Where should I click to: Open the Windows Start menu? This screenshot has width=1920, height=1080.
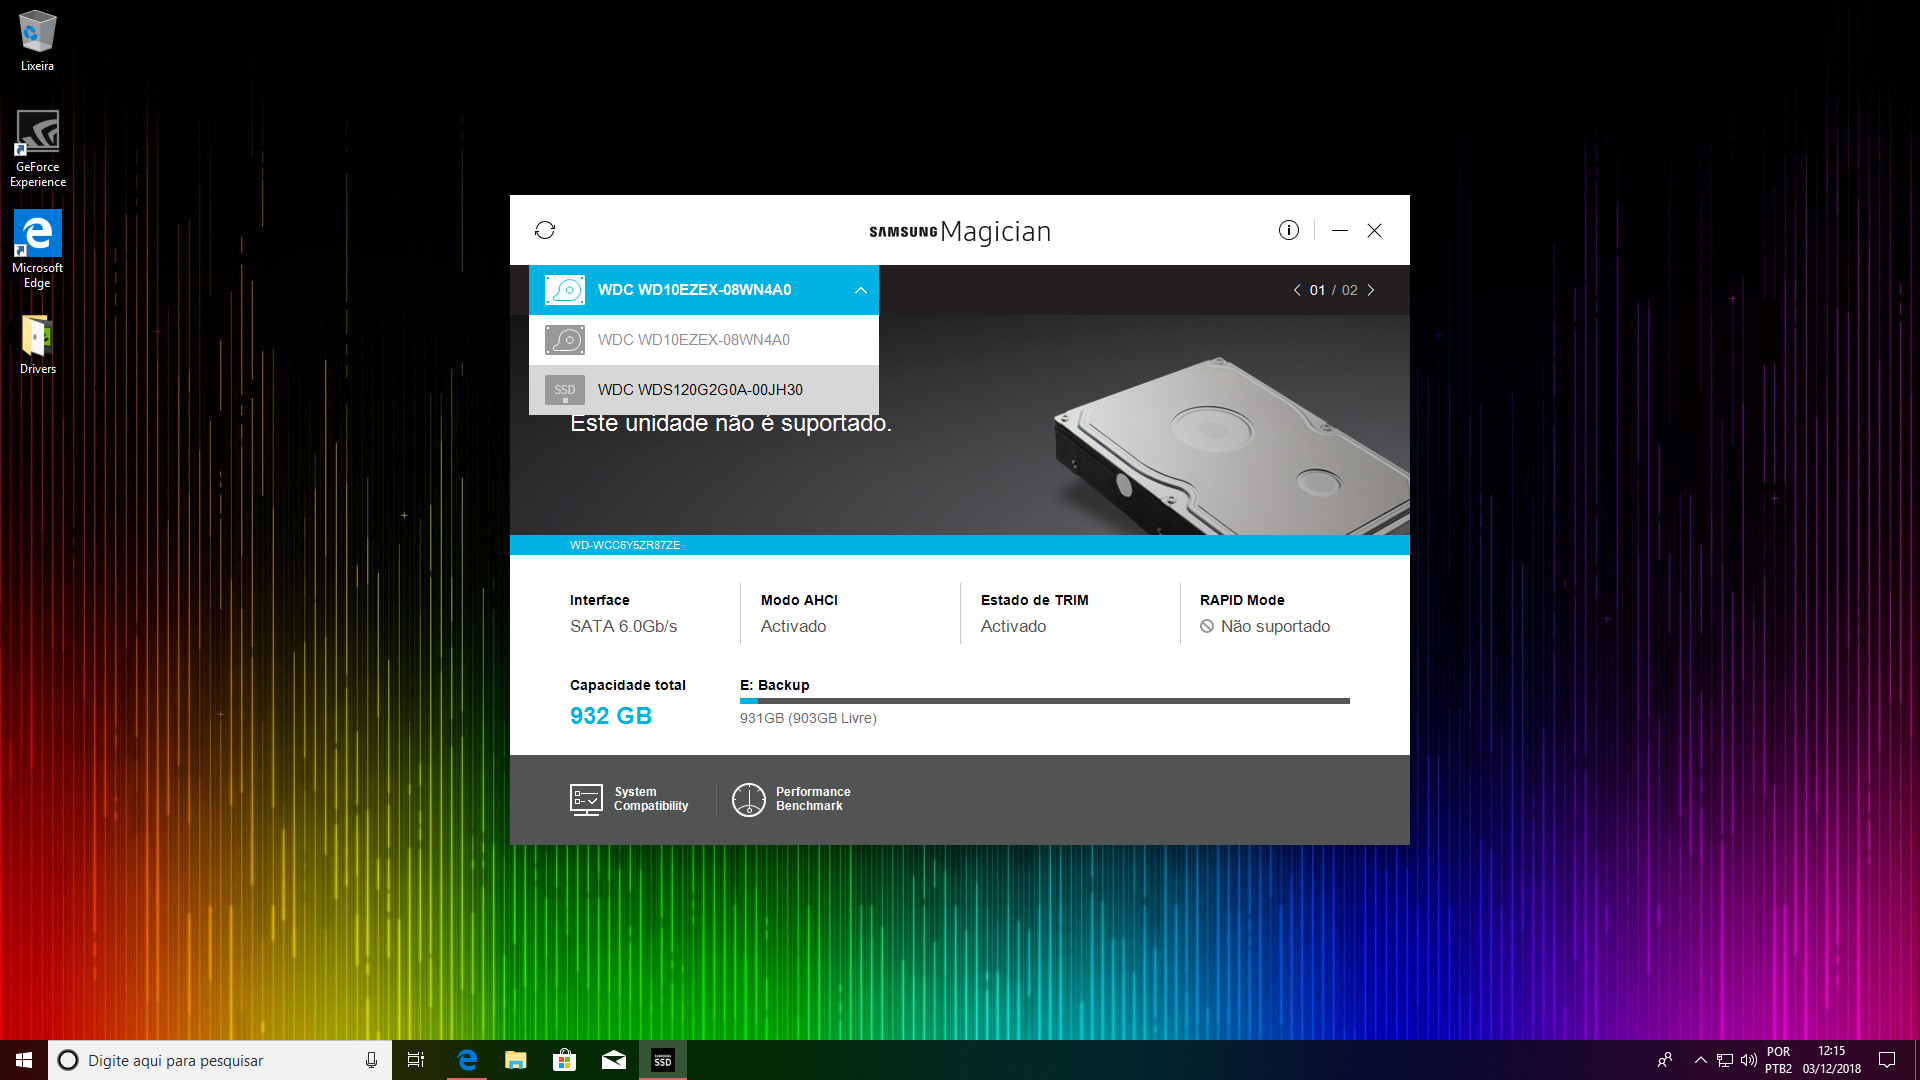point(24,1060)
